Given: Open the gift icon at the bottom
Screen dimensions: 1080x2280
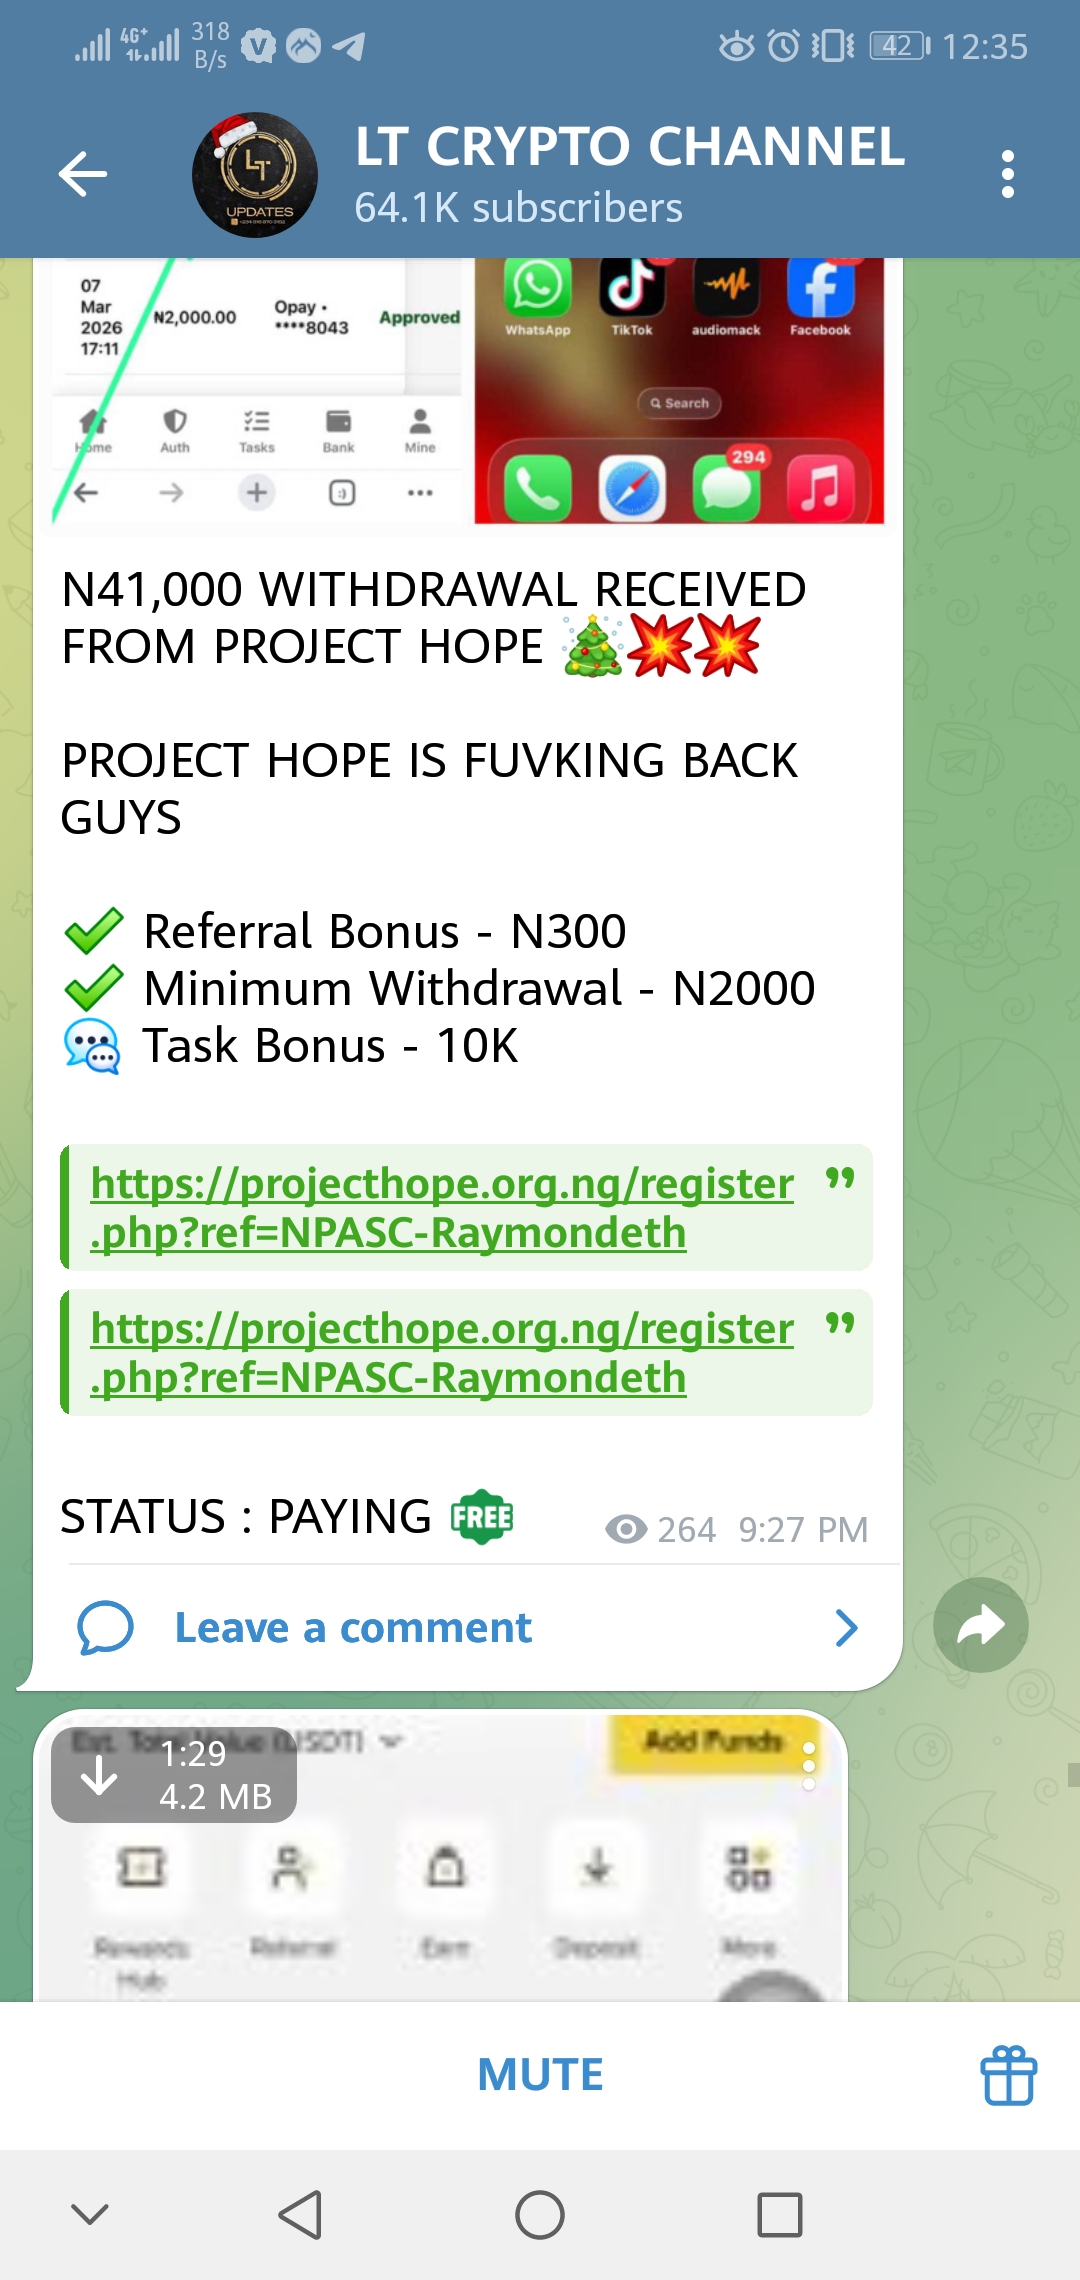Looking at the screenshot, I should click(1008, 2075).
